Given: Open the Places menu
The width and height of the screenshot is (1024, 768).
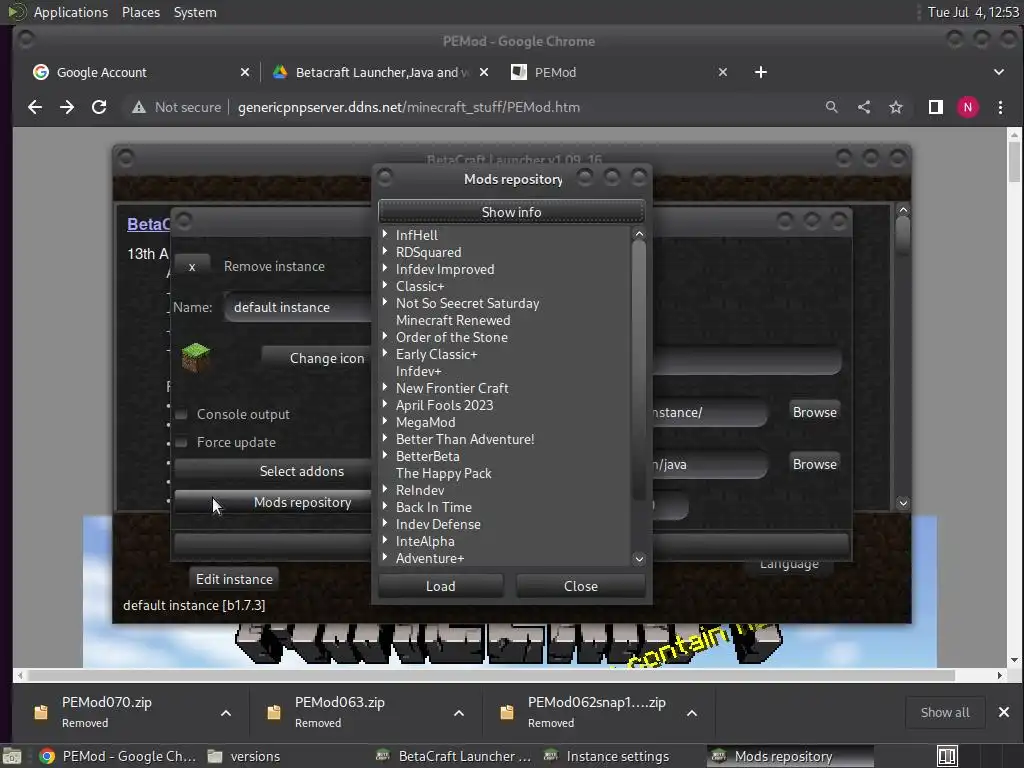Looking at the screenshot, I should [141, 12].
